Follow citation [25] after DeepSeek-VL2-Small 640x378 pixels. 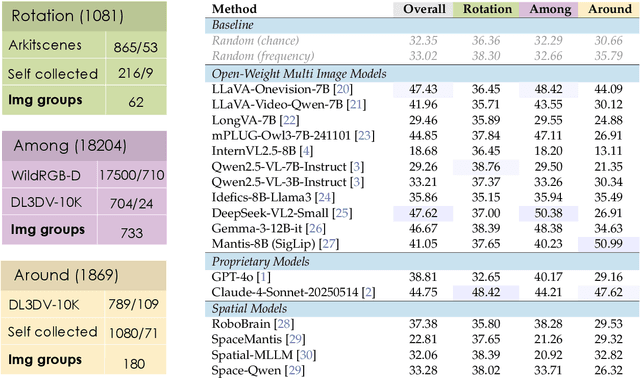[342, 213]
